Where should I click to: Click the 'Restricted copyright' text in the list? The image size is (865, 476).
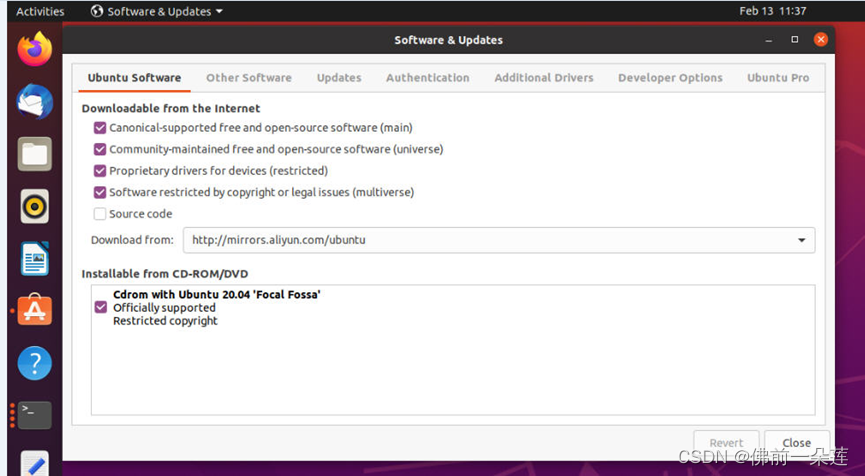tap(165, 321)
